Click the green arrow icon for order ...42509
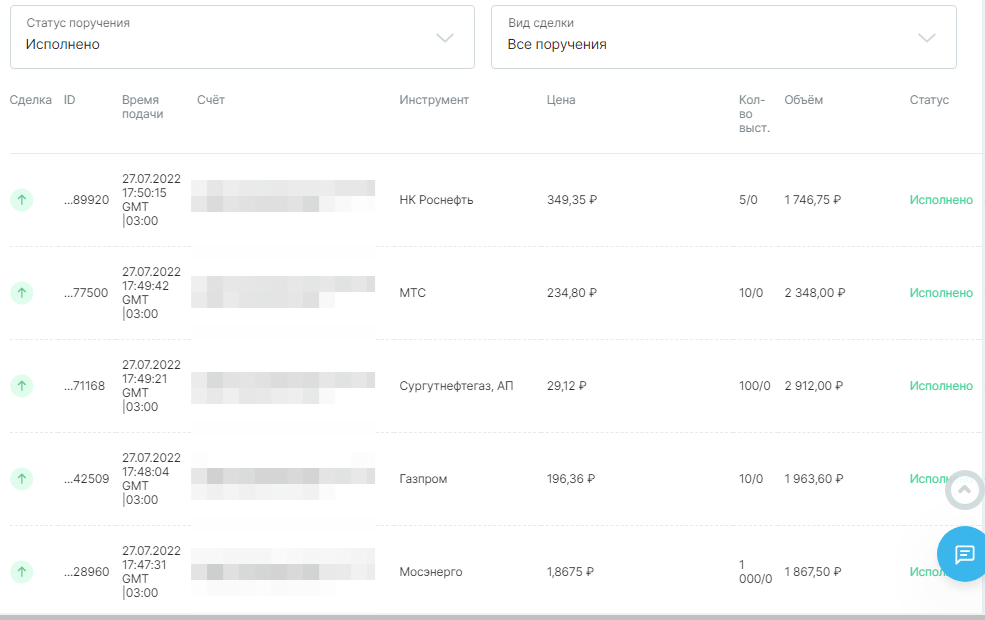The width and height of the screenshot is (985, 620). point(21,479)
